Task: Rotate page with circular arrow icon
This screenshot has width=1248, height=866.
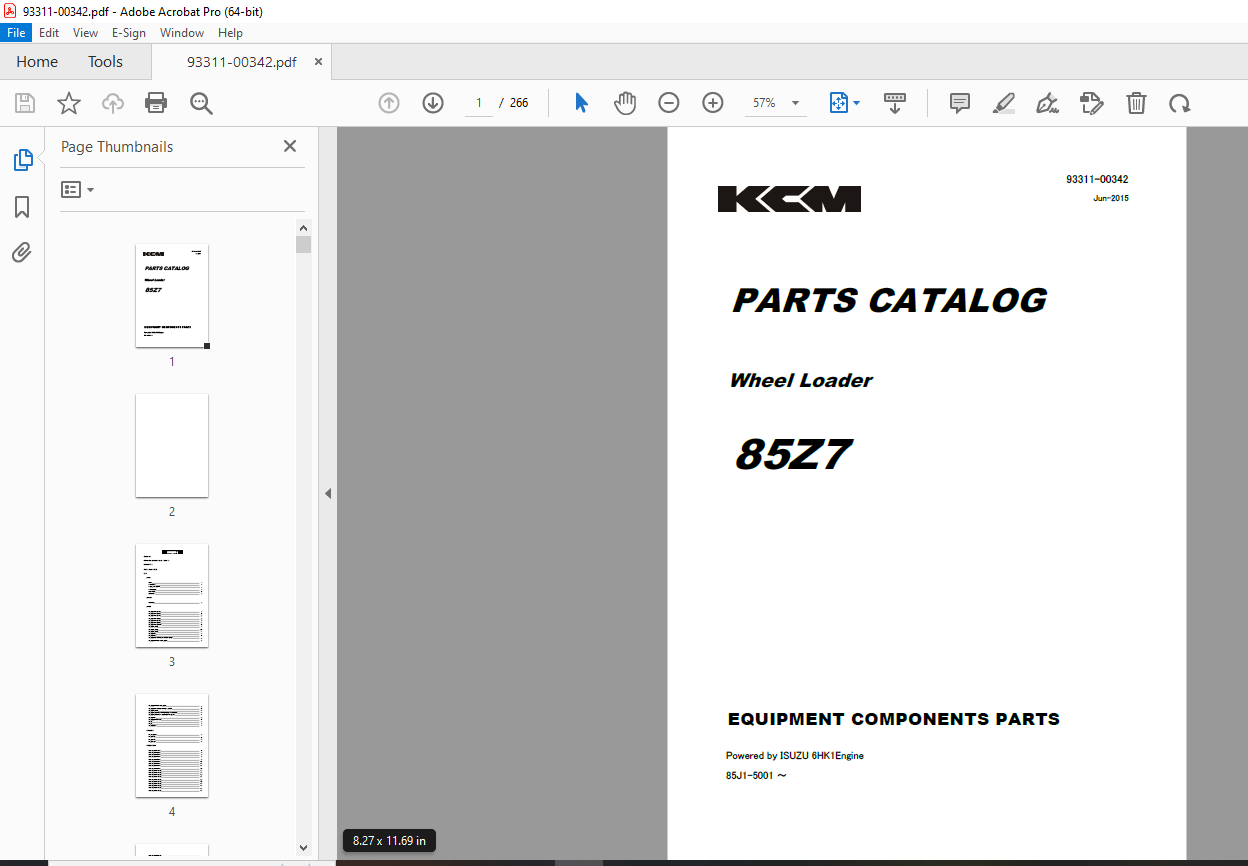Action: 1180,103
